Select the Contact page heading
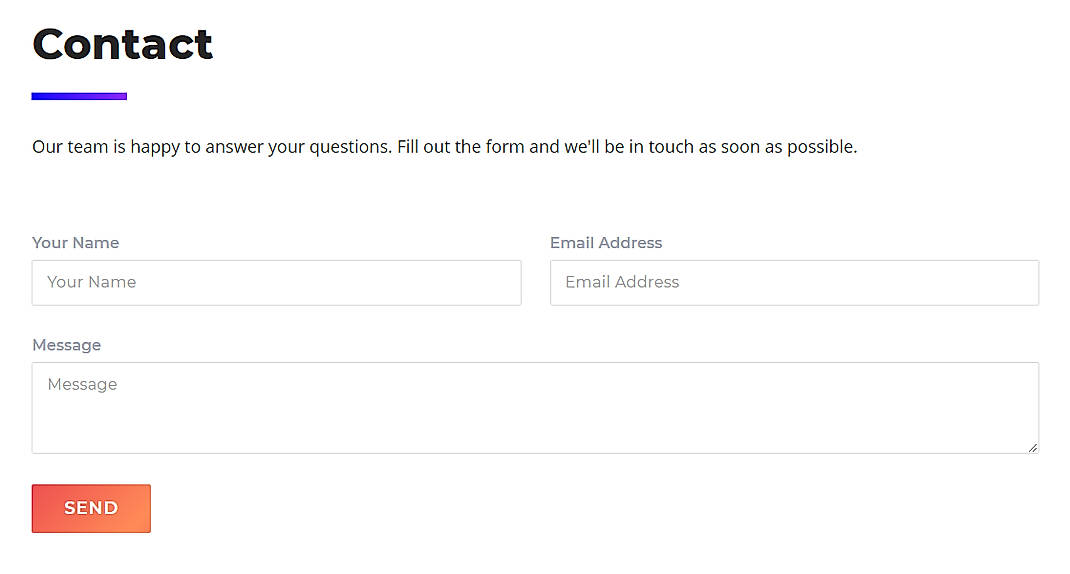The image size is (1070, 574). [123, 44]
